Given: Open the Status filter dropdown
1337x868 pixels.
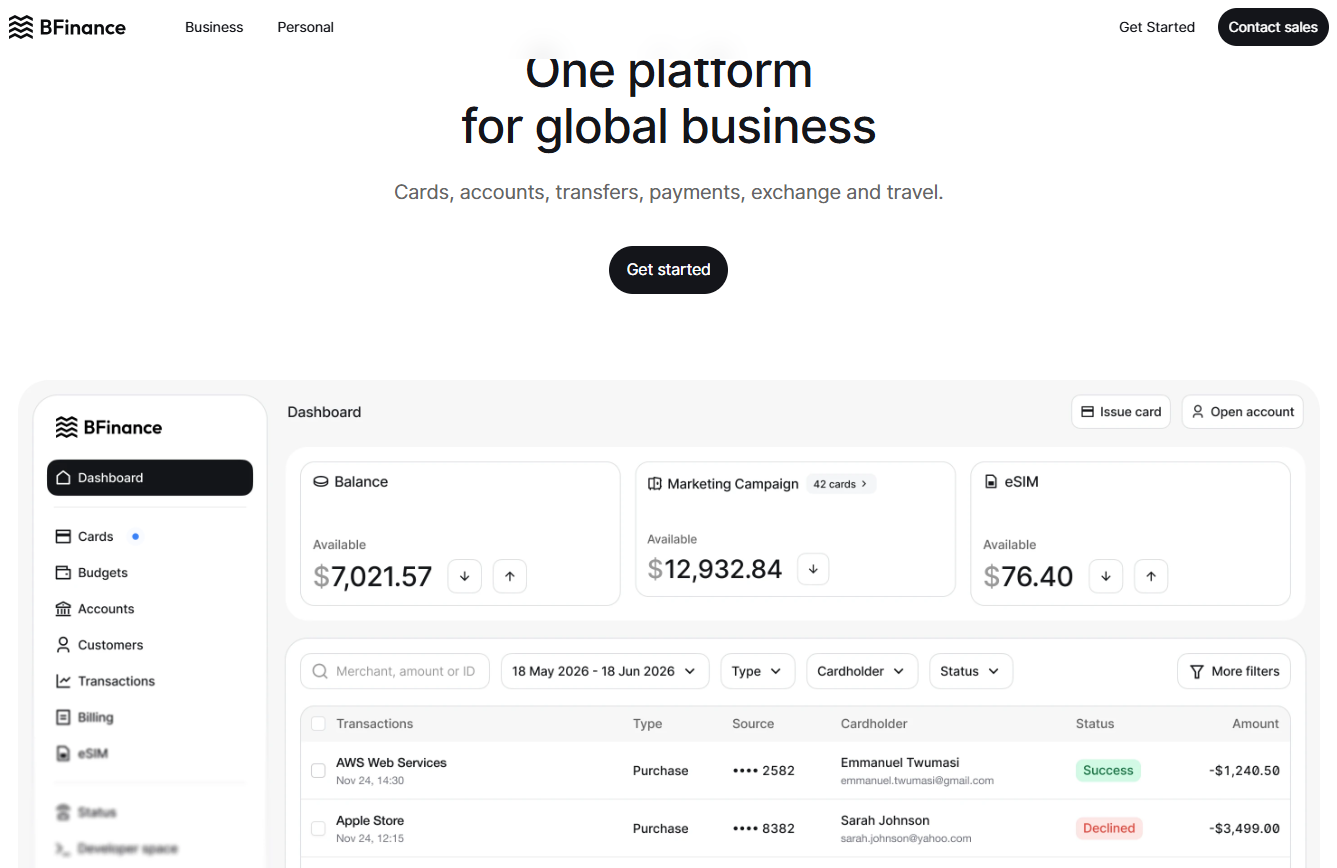Looking at the screenshot, I should tap(971, 671).
